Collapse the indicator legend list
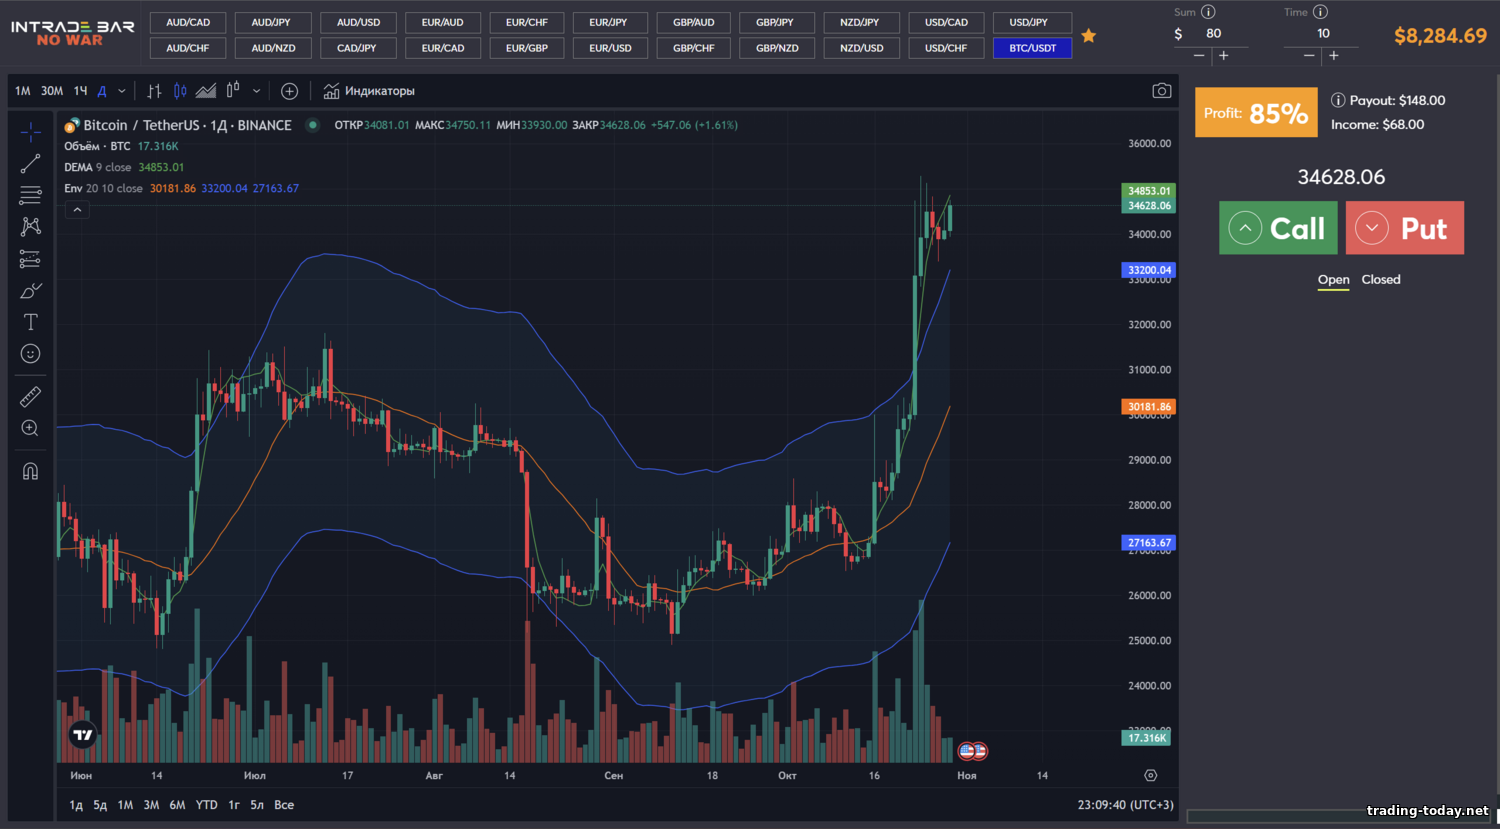The width and height of the screenshot is (1500, 829). [77, 210]
